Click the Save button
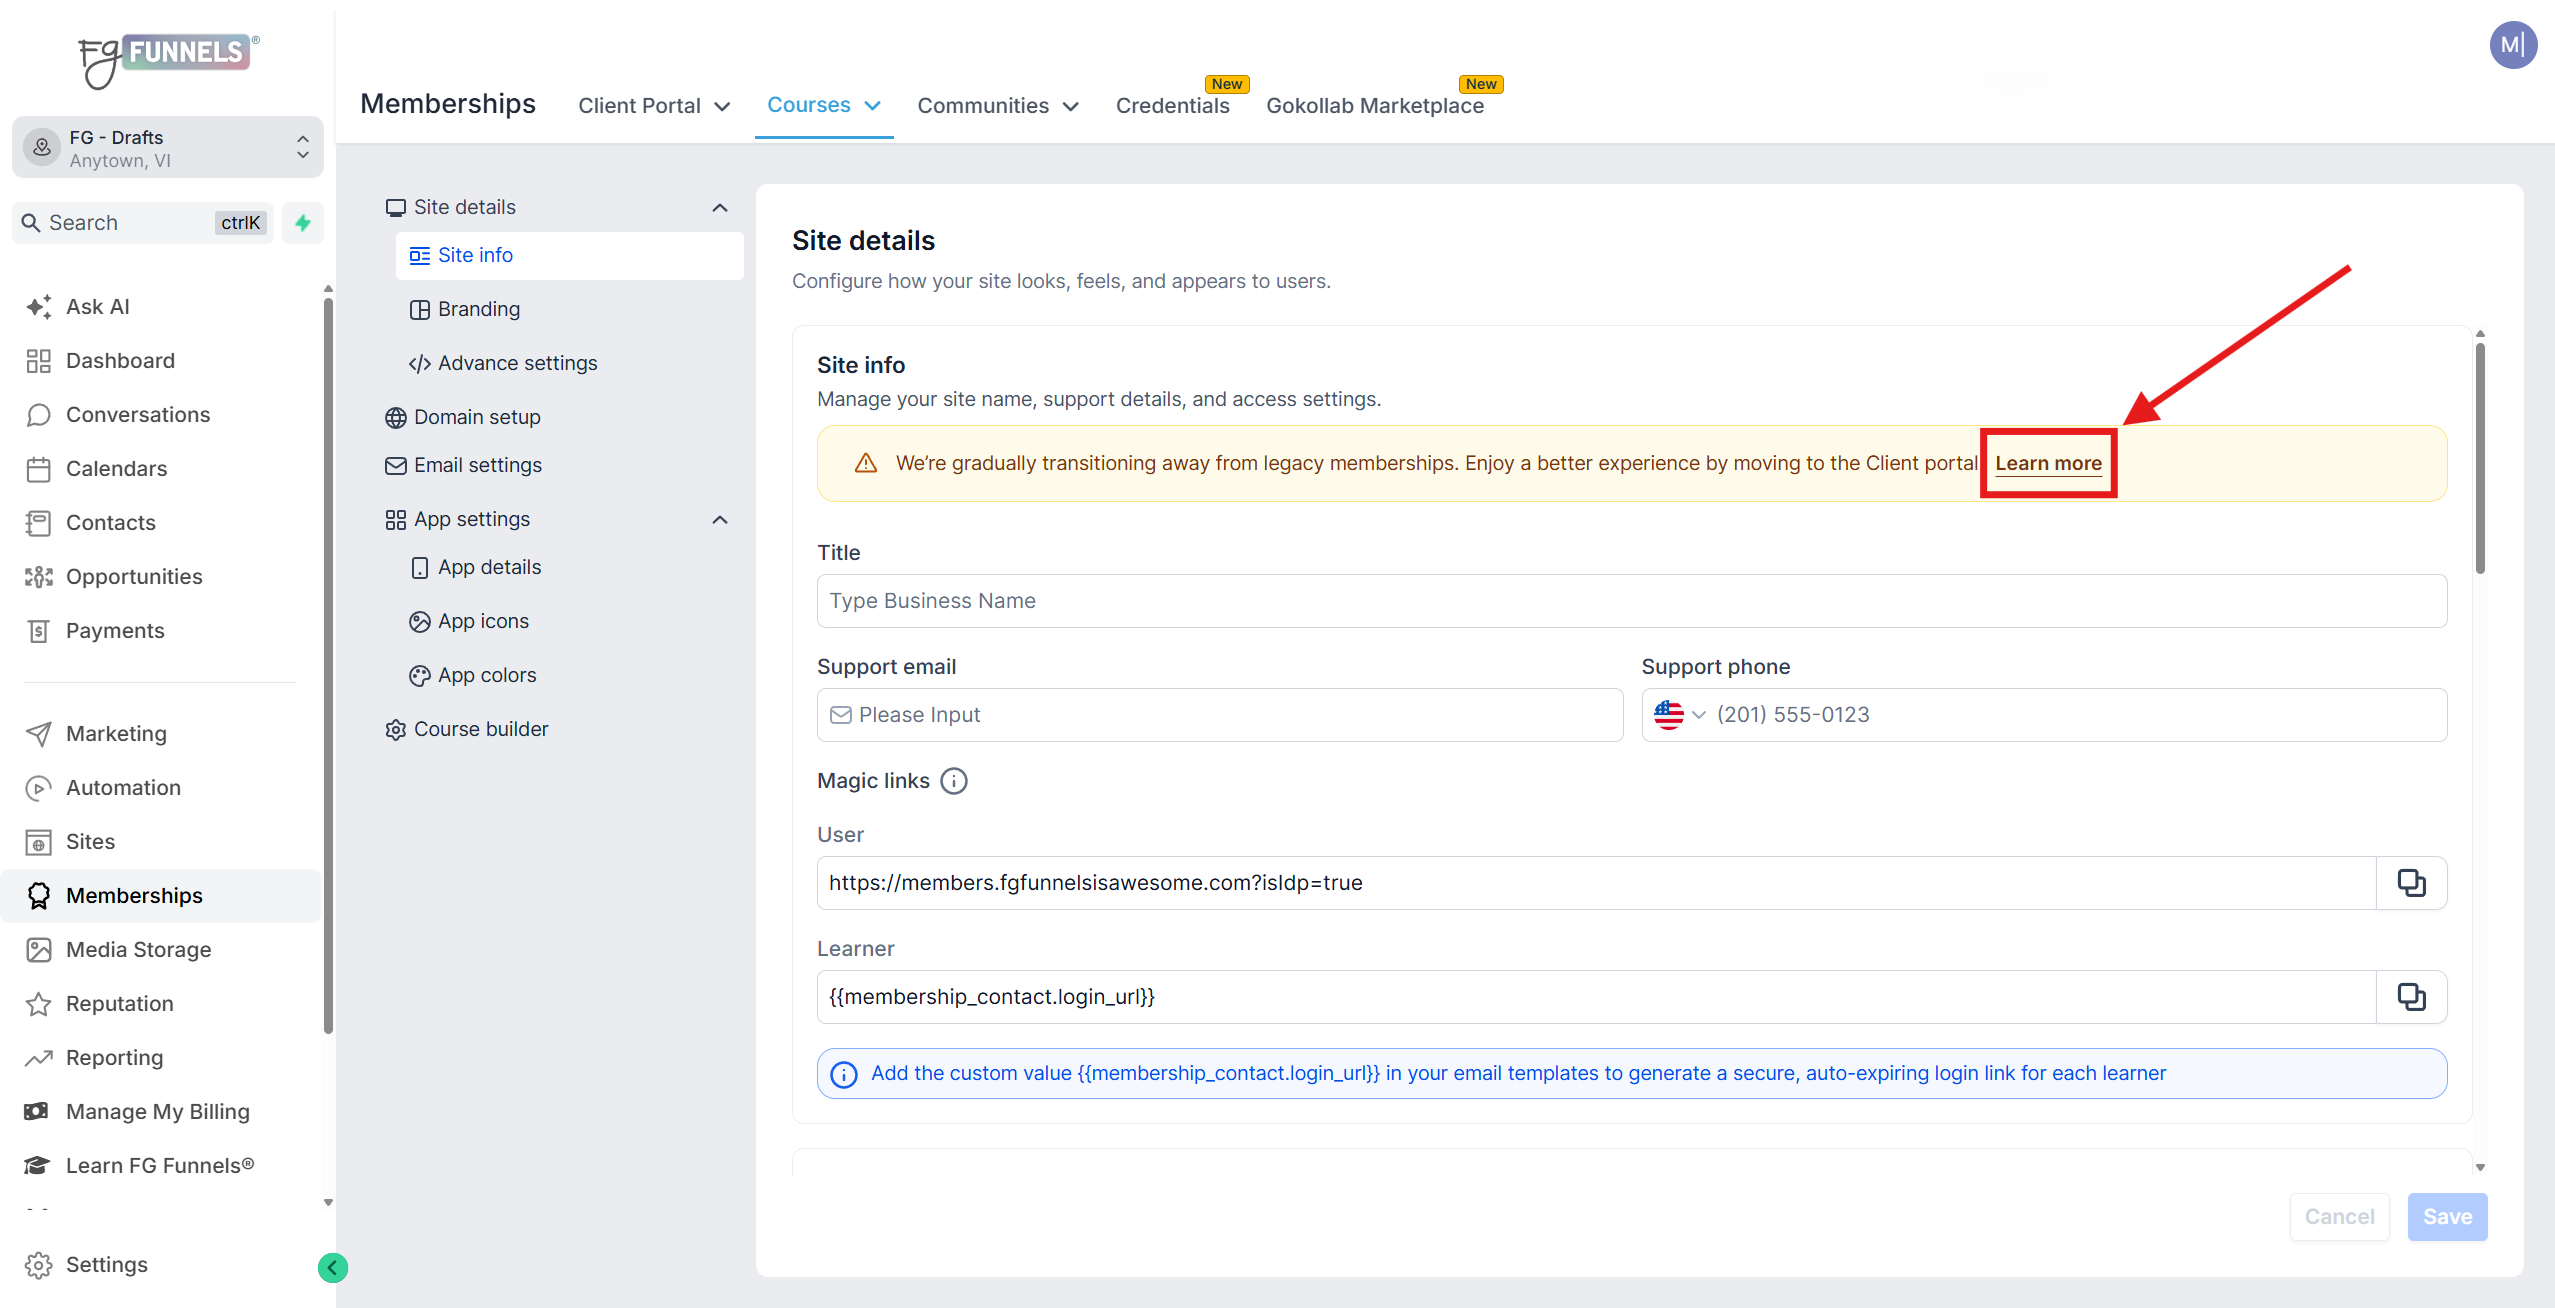This screenshot has height=1308, width=2555. (2447, 1217)
